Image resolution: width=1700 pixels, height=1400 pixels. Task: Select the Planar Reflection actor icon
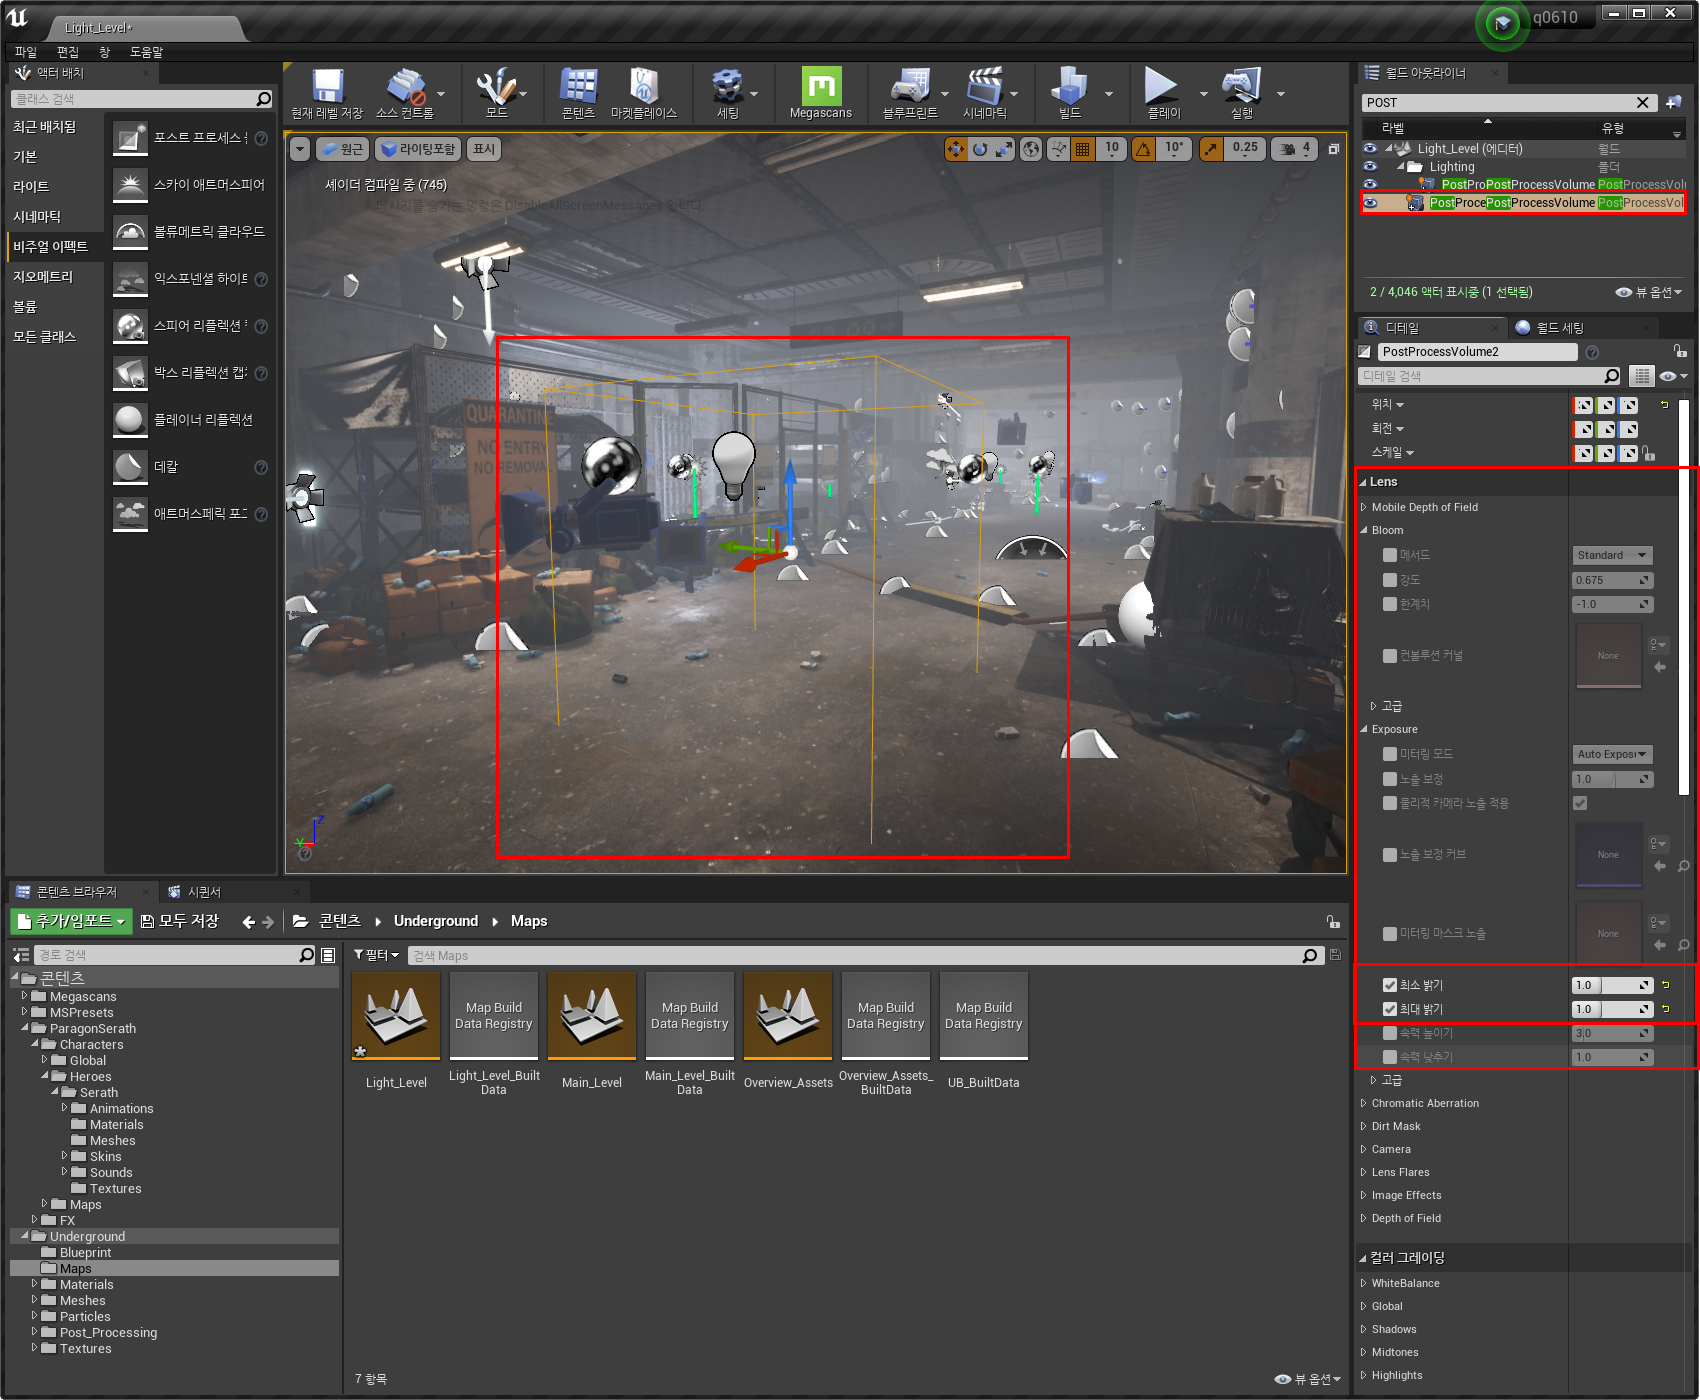(130, 420)
